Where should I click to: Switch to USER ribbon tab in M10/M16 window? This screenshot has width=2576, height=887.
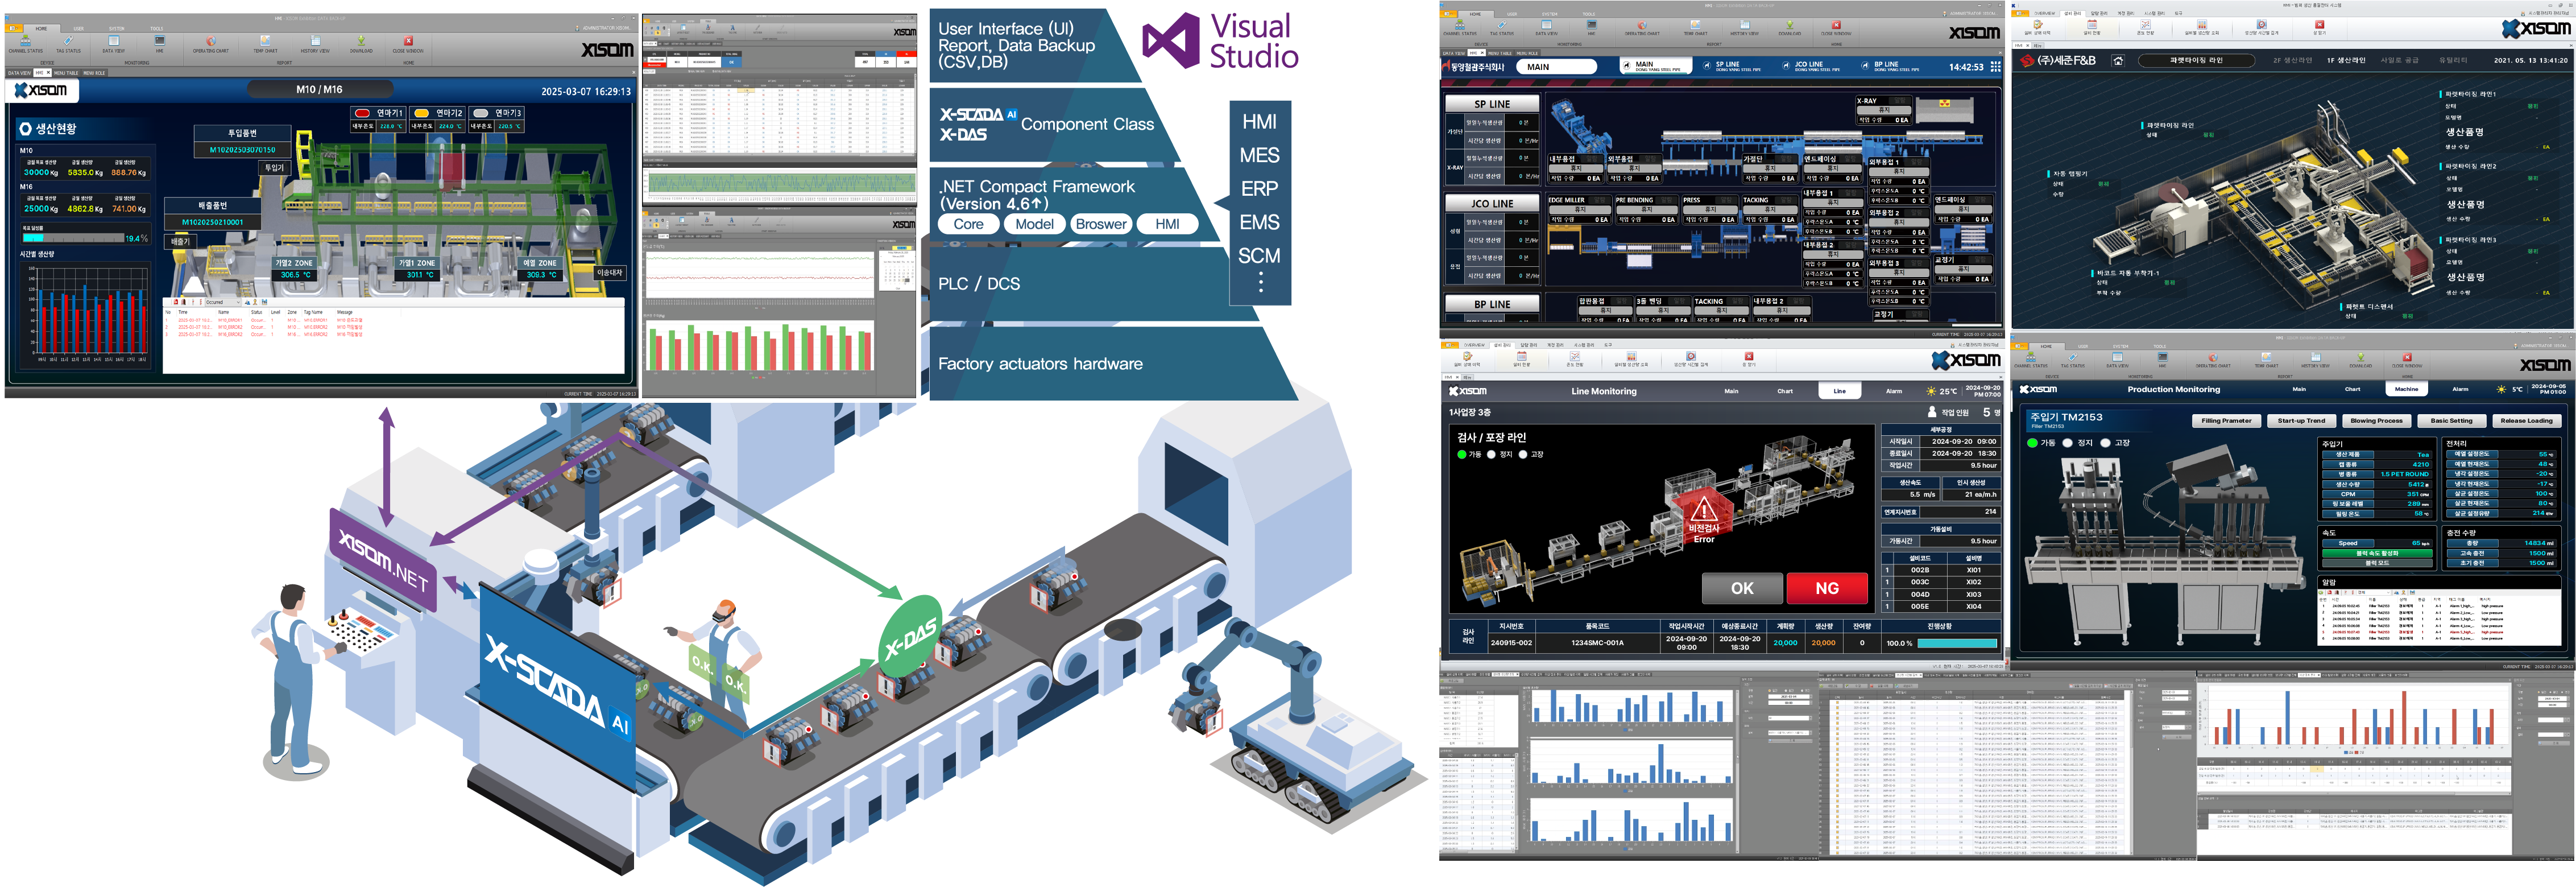[x=79, y=28]
